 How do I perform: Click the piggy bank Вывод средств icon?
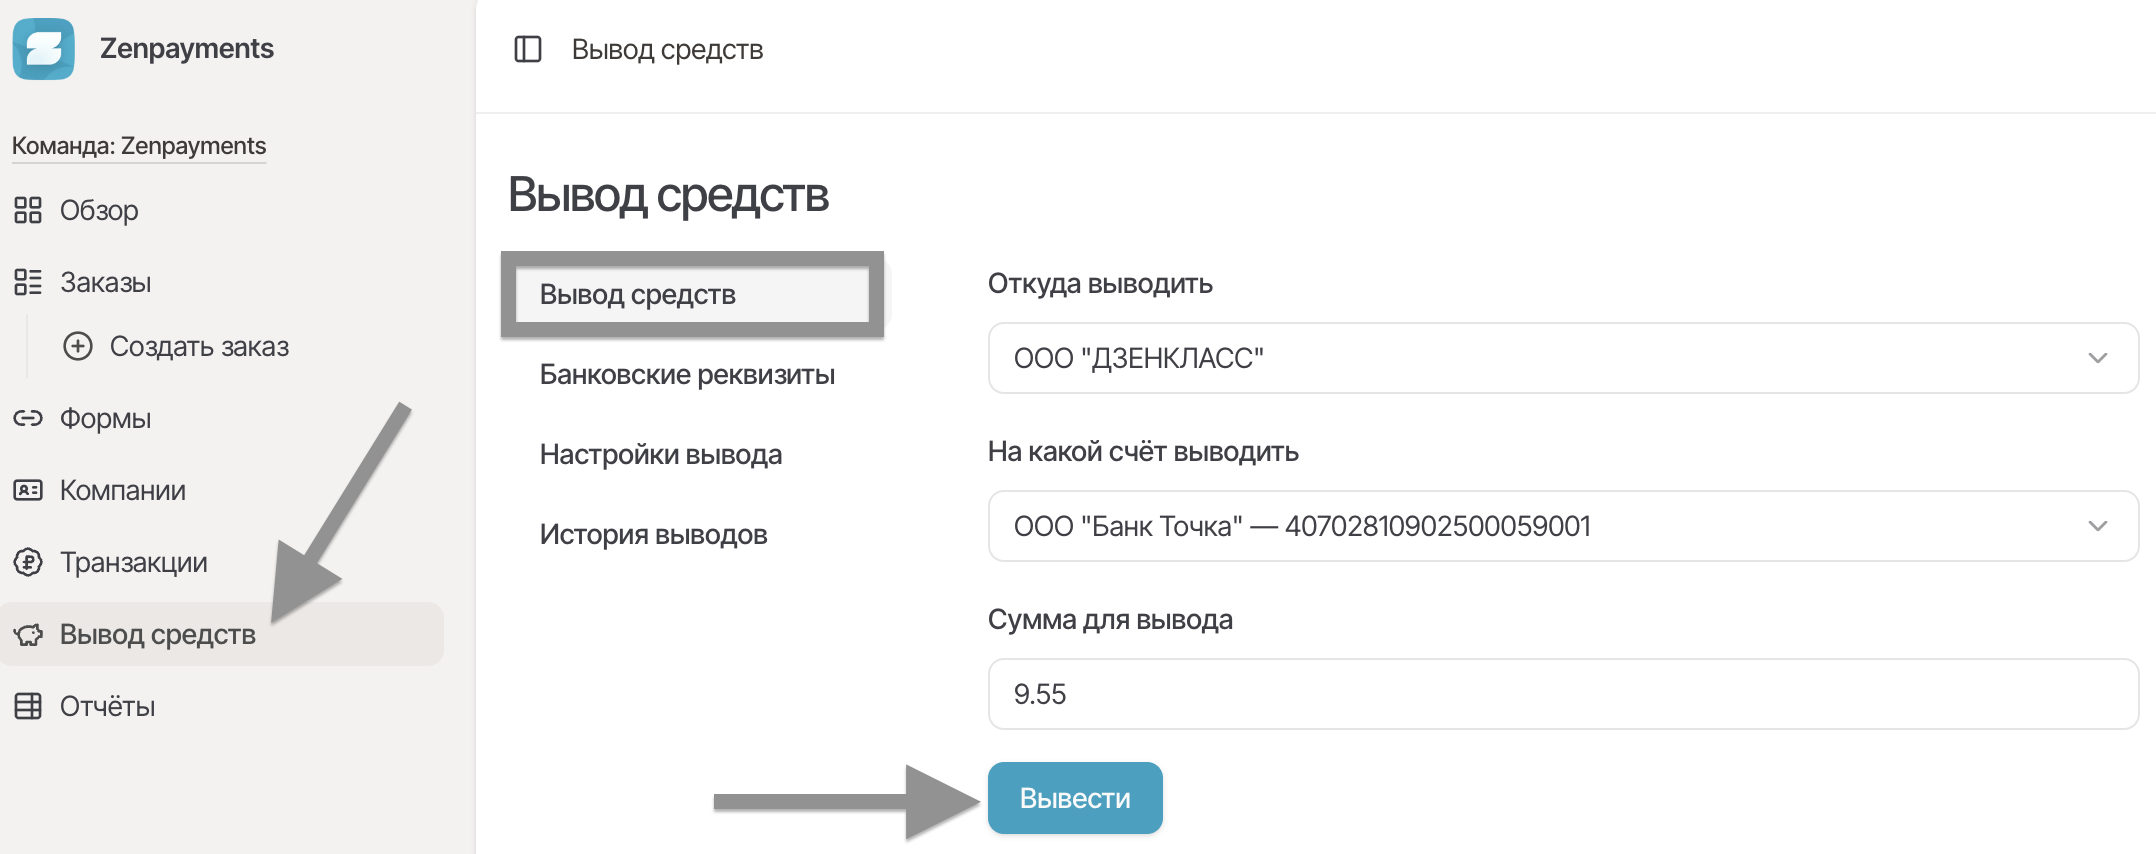click(28, 634)
